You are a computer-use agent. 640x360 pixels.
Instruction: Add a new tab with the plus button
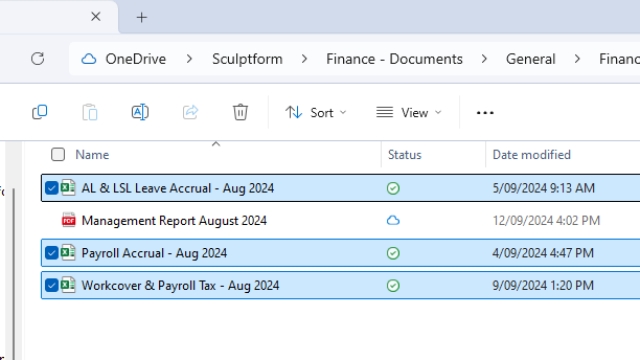(142, 17)
